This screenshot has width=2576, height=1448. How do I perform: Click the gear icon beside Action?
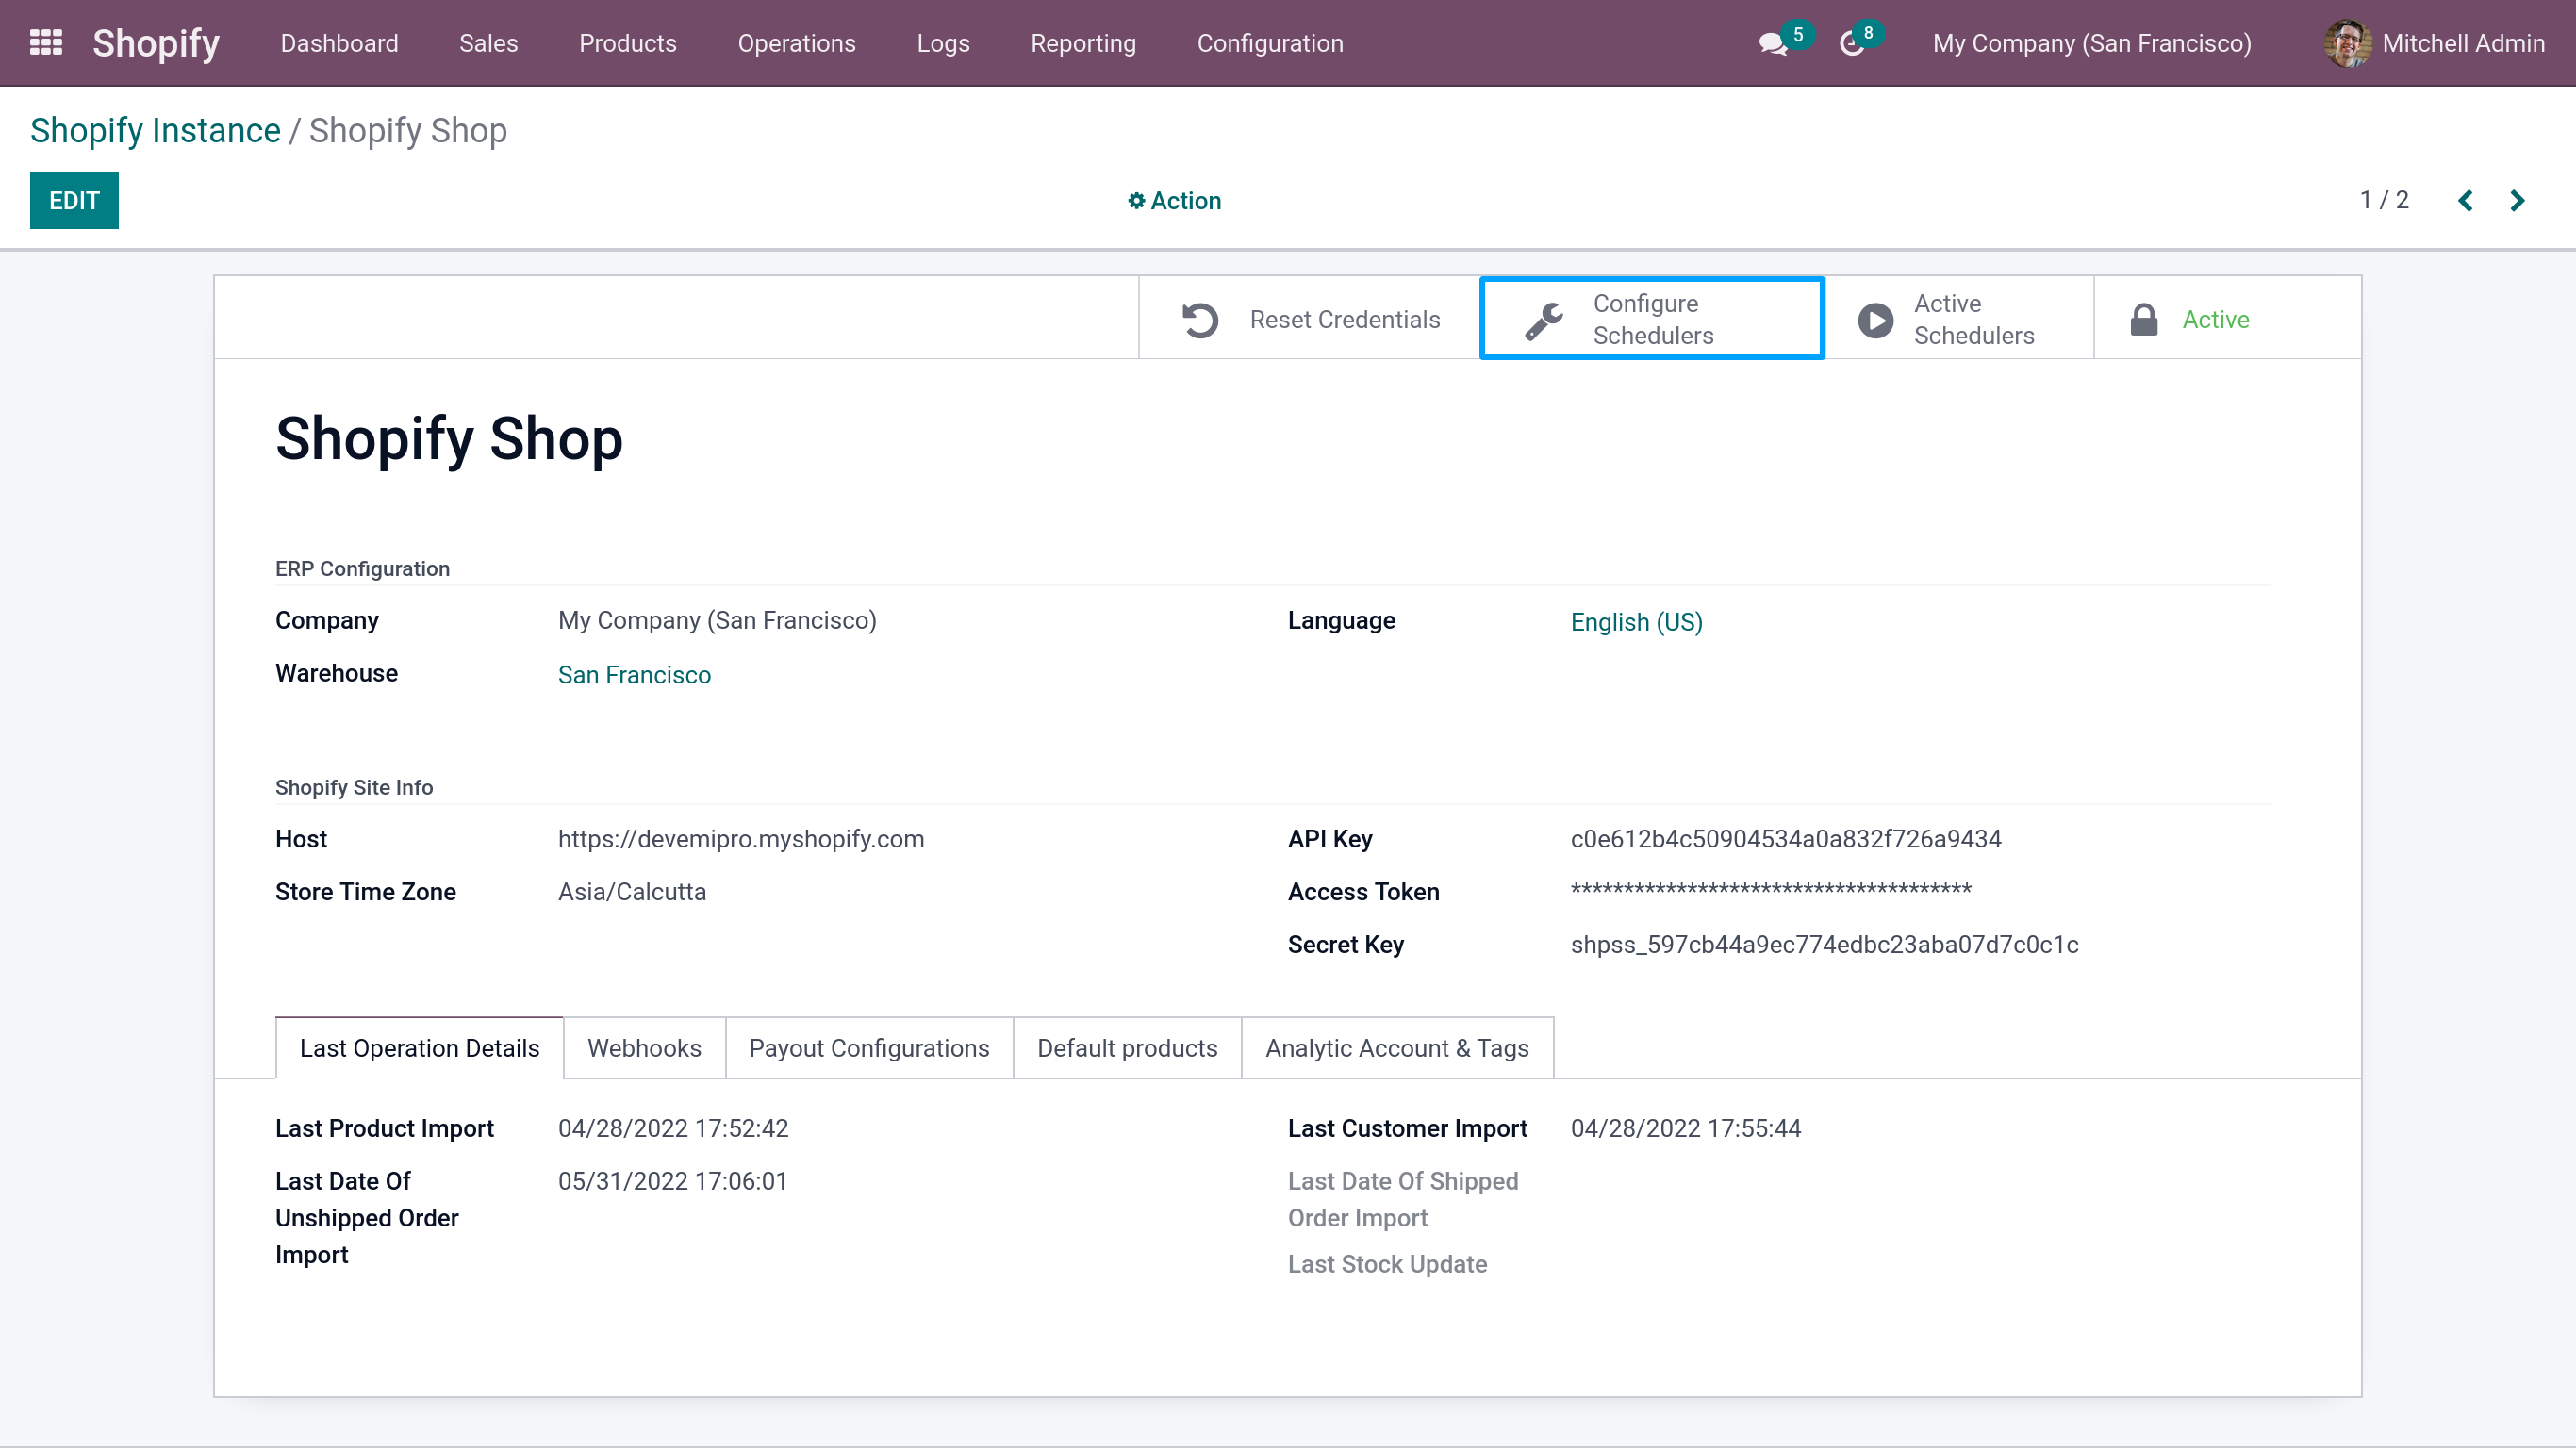coord(1136,201)
